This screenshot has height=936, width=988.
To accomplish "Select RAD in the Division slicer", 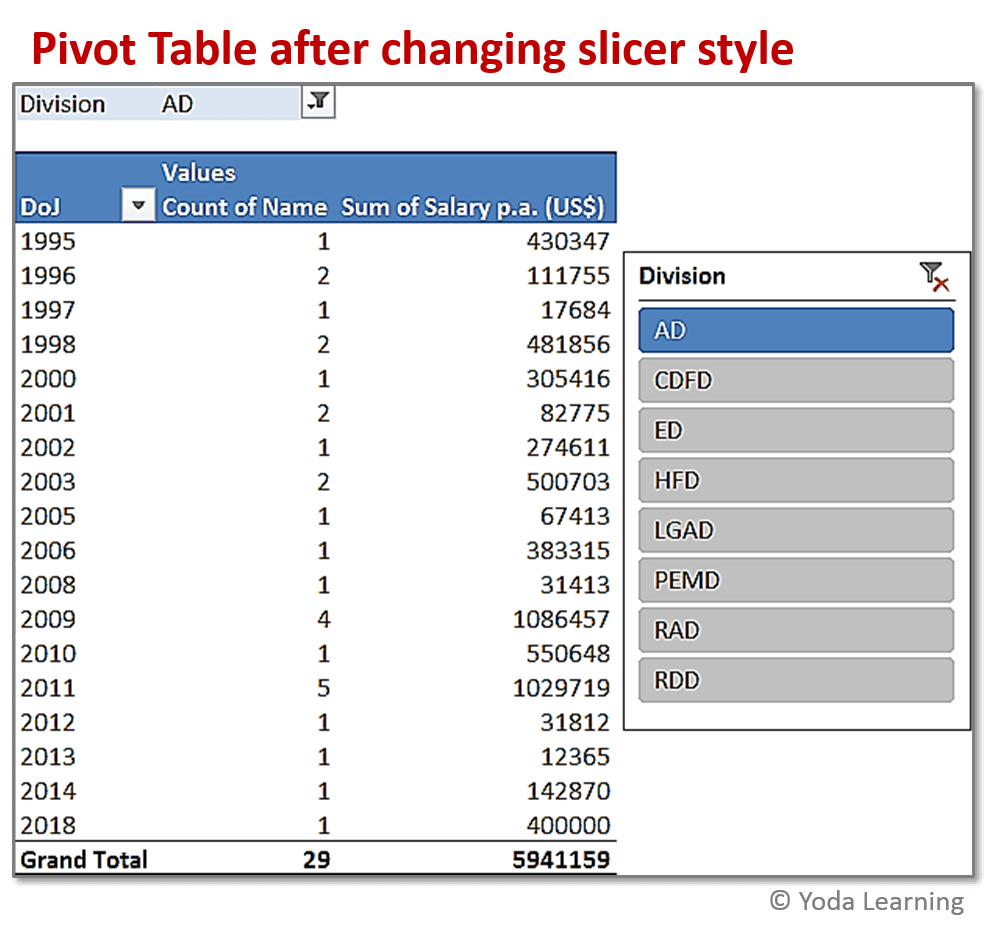I will (796, 630).
